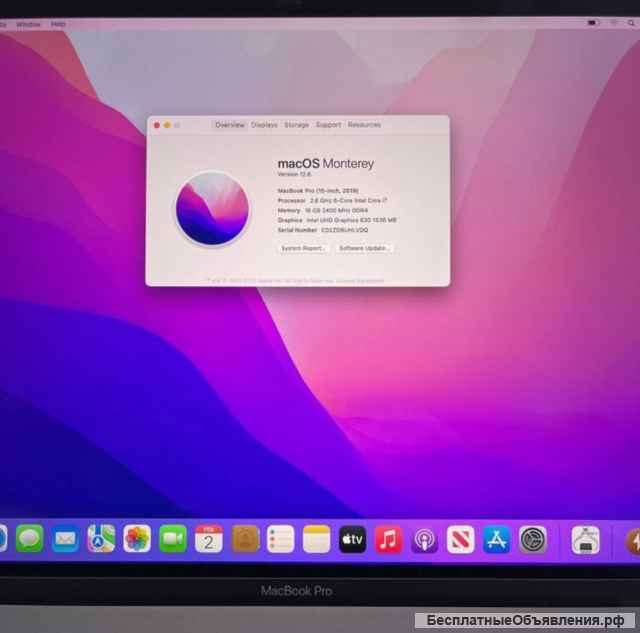Click the Processor specification line

tap(332, 200)
